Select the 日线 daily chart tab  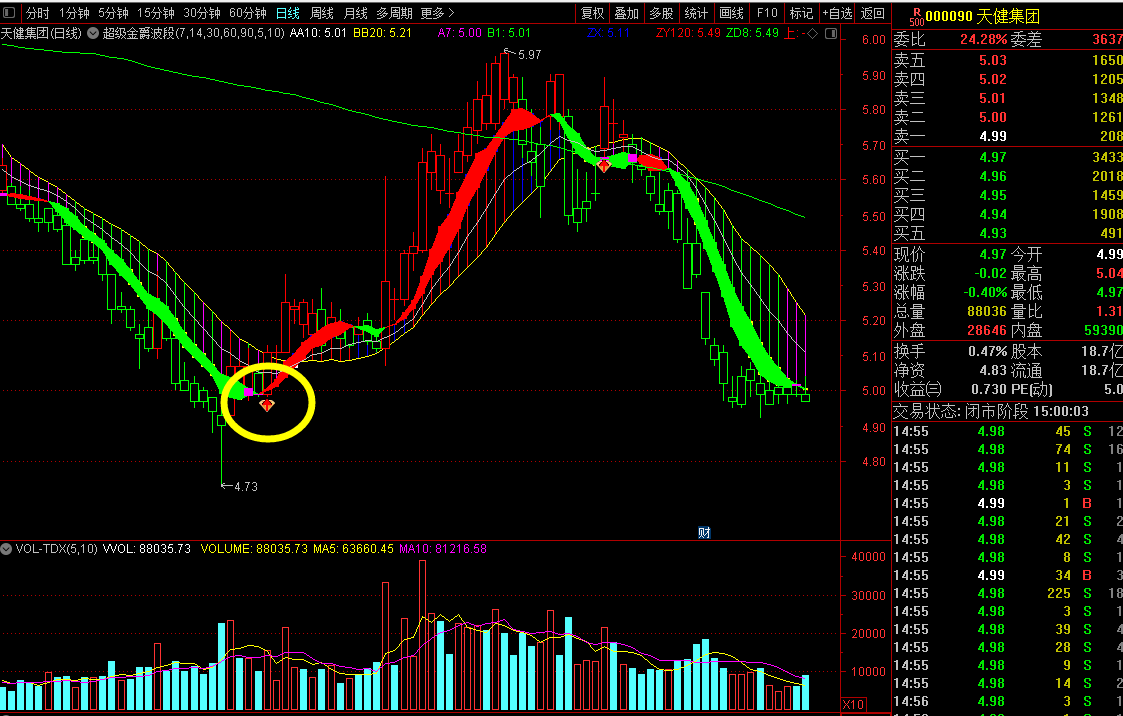[x=288, y=13]
